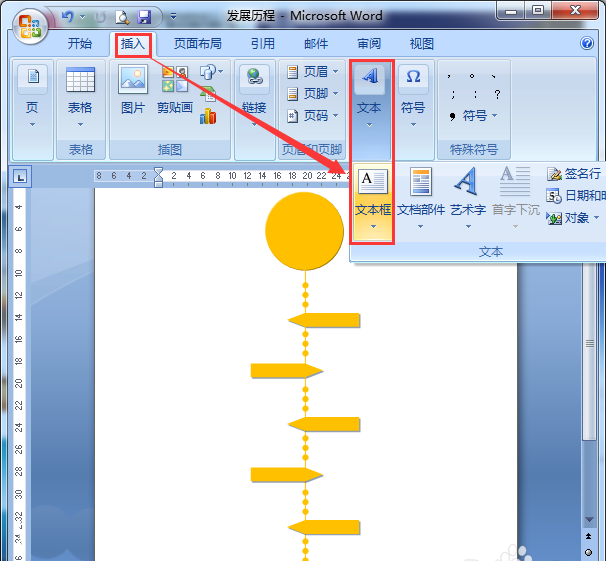Viewport: 606px width, 561px height.
Task: Open the 页眉 header dropdown
Action: [313, 71]
